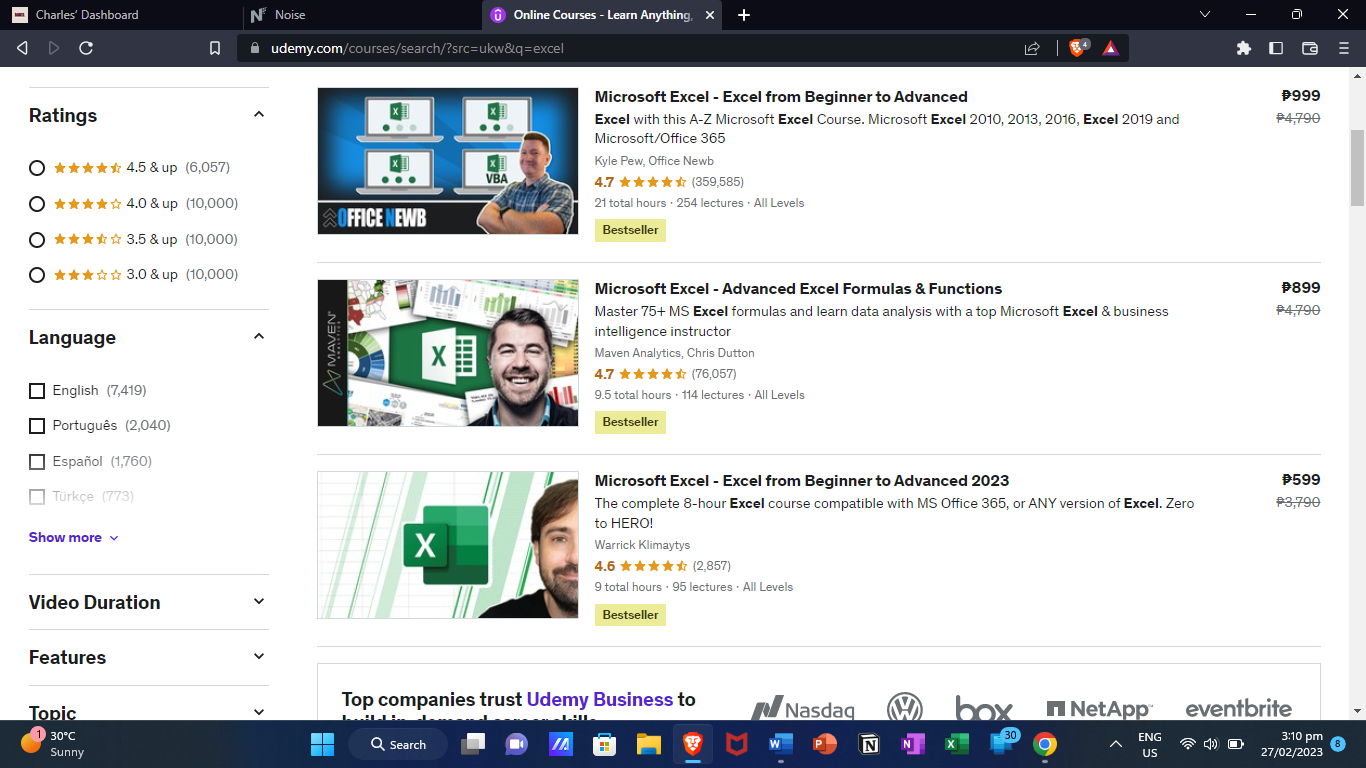Viewport: 1366px width, 768px height.
Task: Check the English language filter
Action: pyautogui.click(x=37, y=391)
